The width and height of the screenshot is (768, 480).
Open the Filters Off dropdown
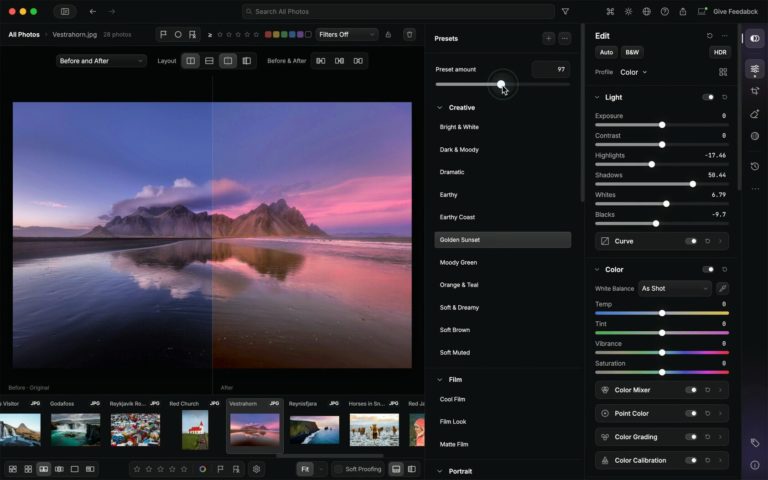pyautogui.click(x=347, y=34)
